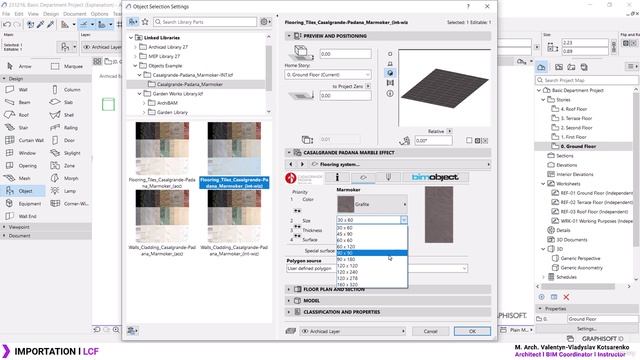The width and height of the screenshot is (640, 360).
Task: Select Garden Library folder
Action: click(x=172, y=112)
